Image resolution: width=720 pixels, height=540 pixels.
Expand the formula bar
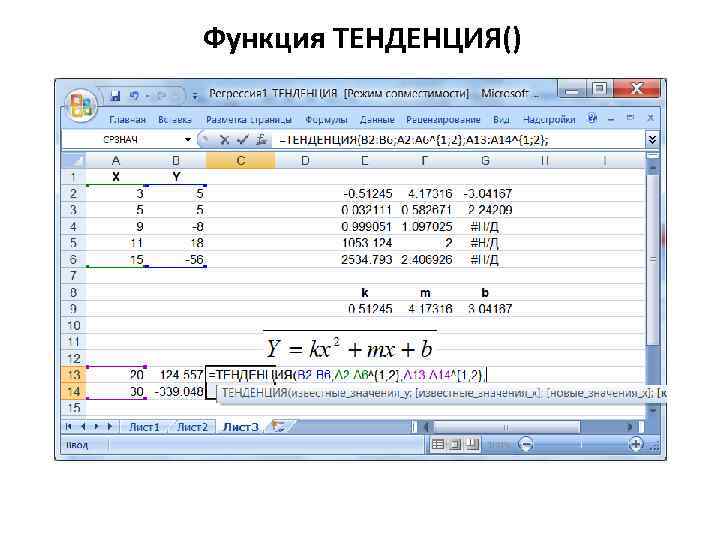coord(652,140)
